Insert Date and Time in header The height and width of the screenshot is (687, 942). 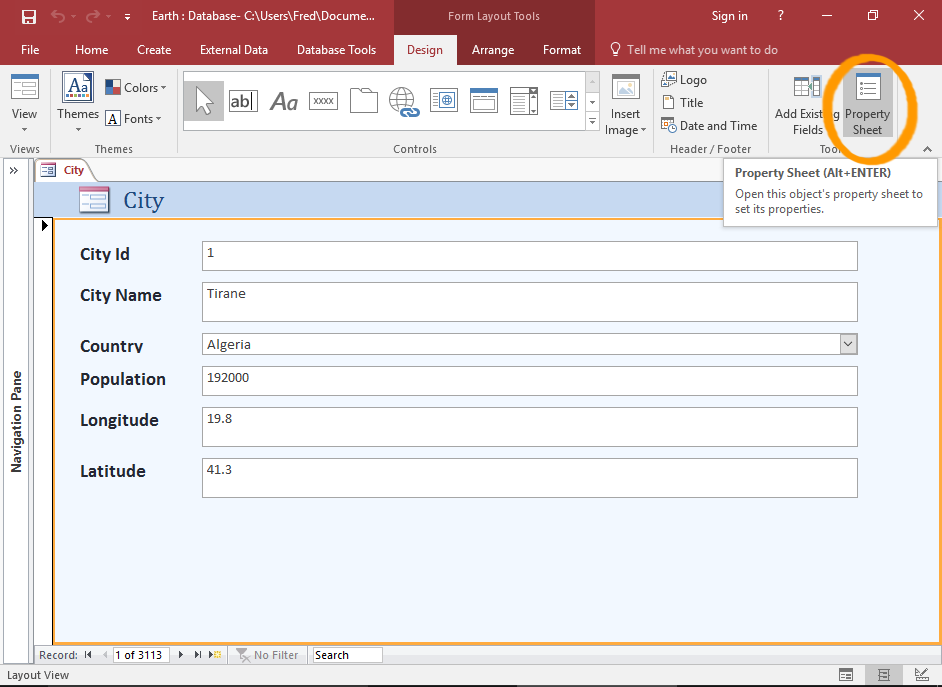(709, 126)
